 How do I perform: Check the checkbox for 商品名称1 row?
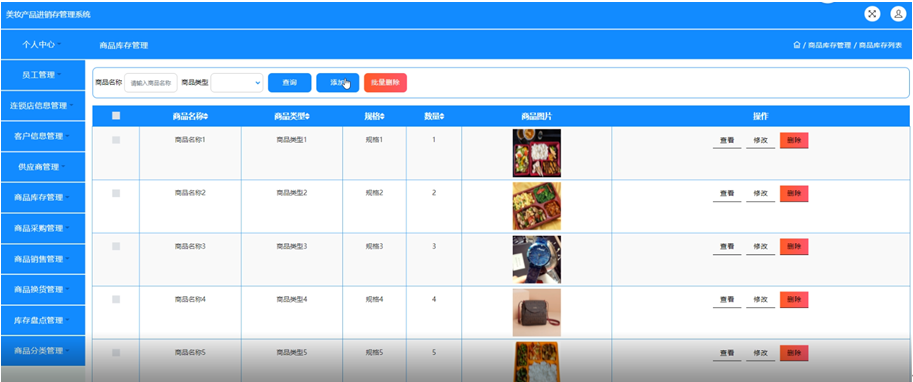tap(116, 140)
